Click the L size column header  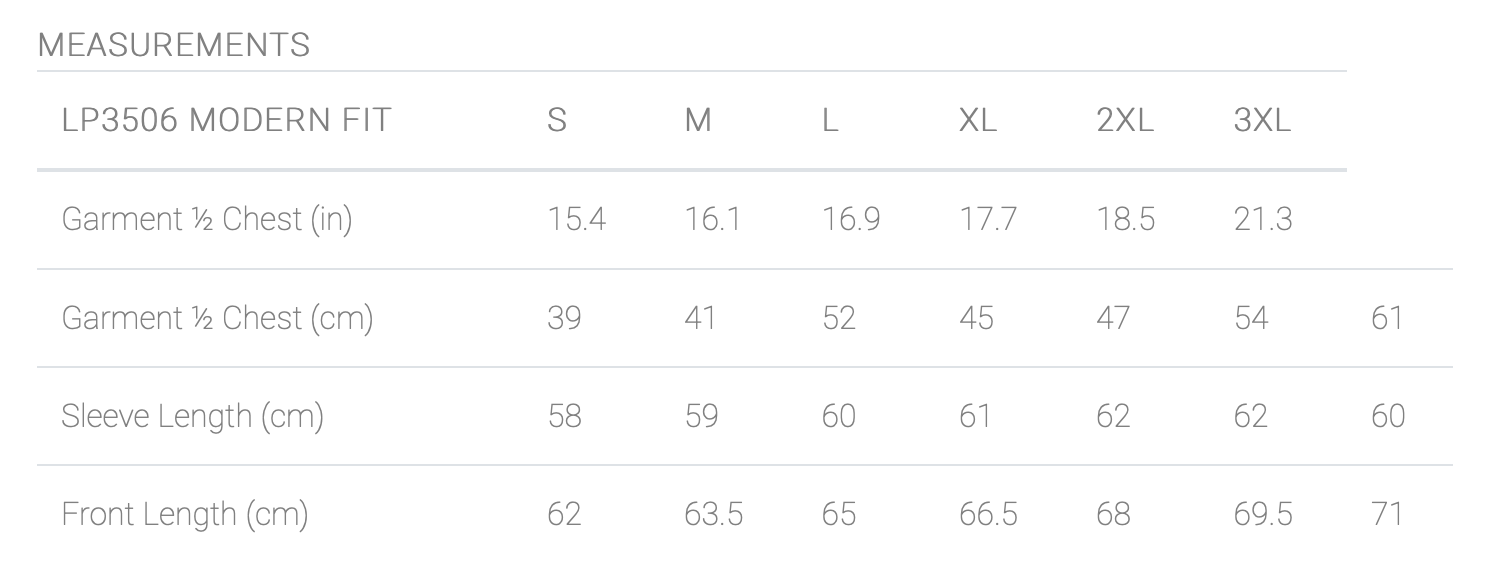pos(830,121)
